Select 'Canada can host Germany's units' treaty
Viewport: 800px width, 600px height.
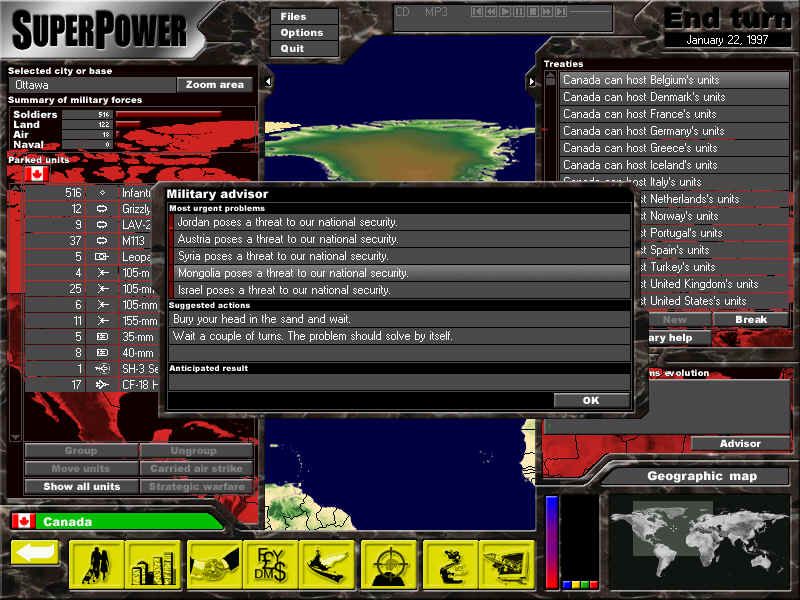point(674,131)
